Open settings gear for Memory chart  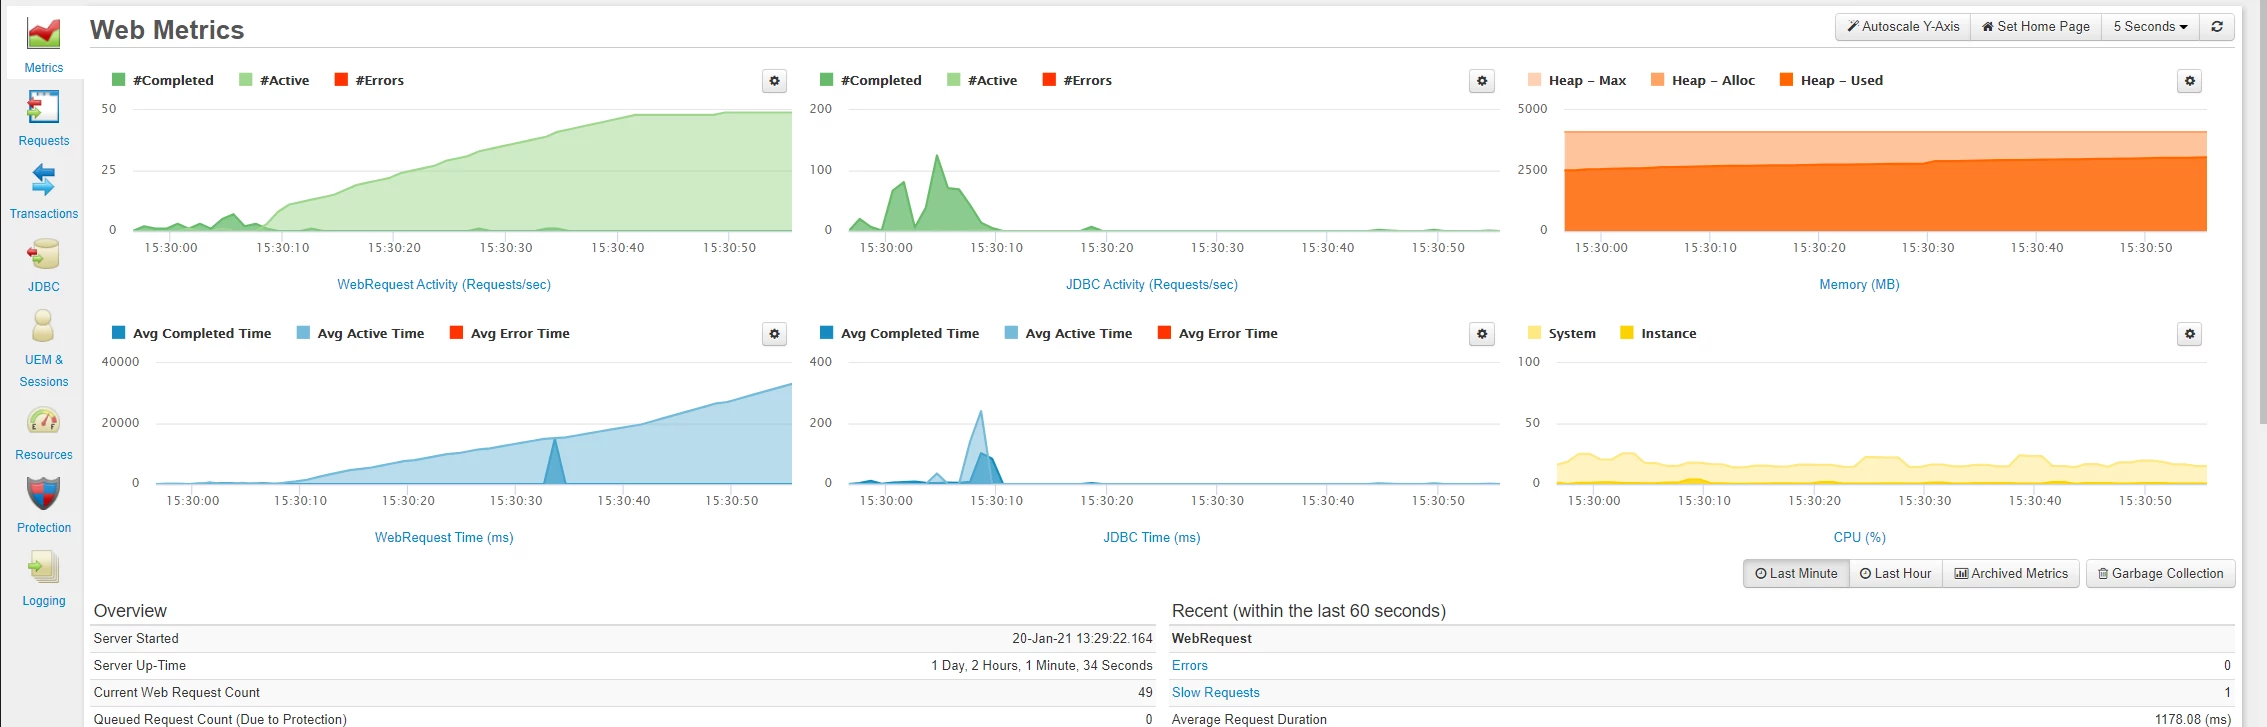pos(2190,81)
